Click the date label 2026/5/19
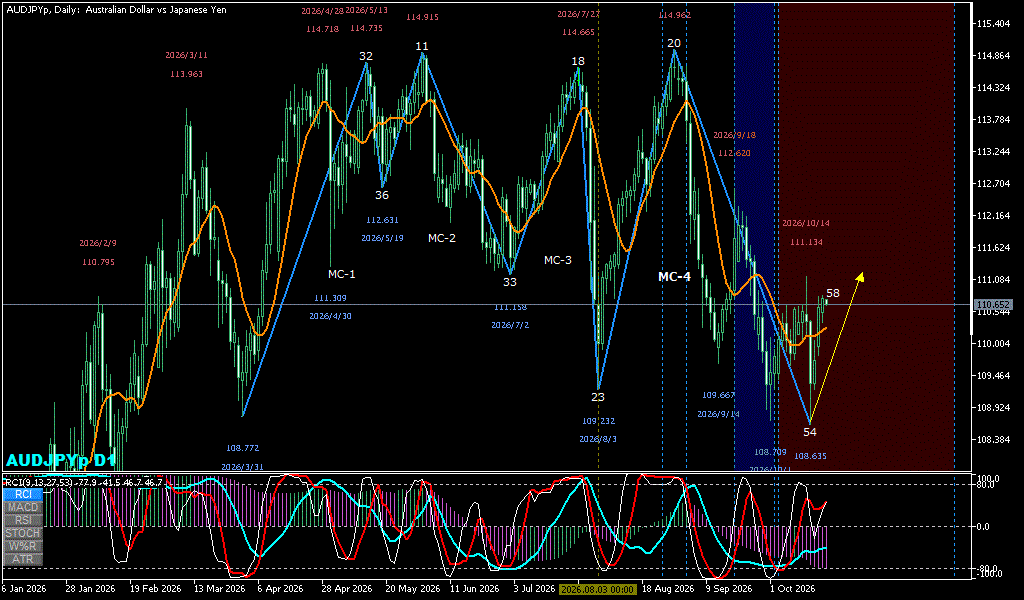Screen dimensions: 1024x600 tap(382, 238)
